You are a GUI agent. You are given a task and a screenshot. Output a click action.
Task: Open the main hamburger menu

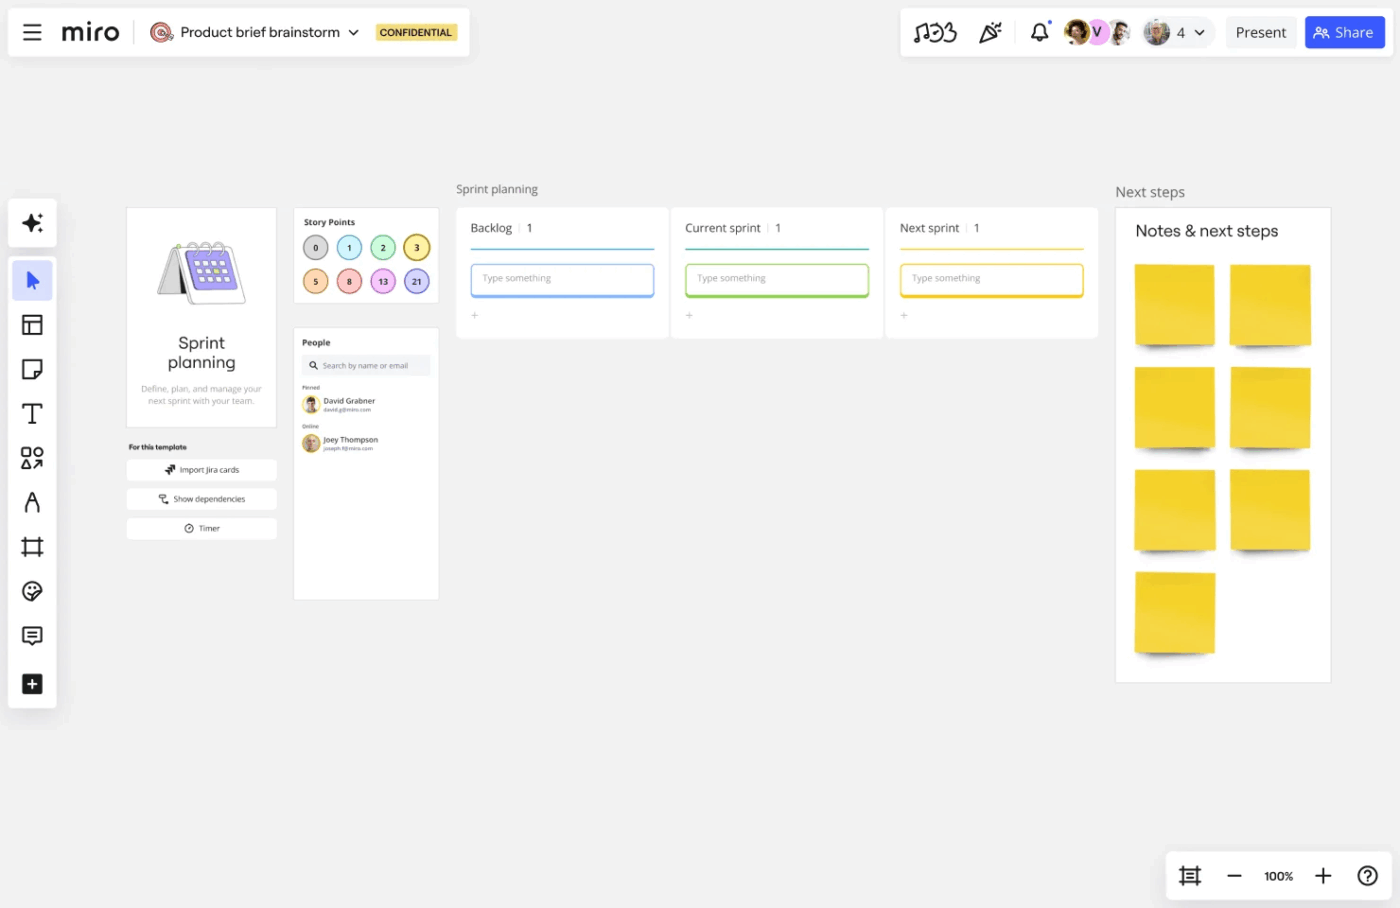32,32
